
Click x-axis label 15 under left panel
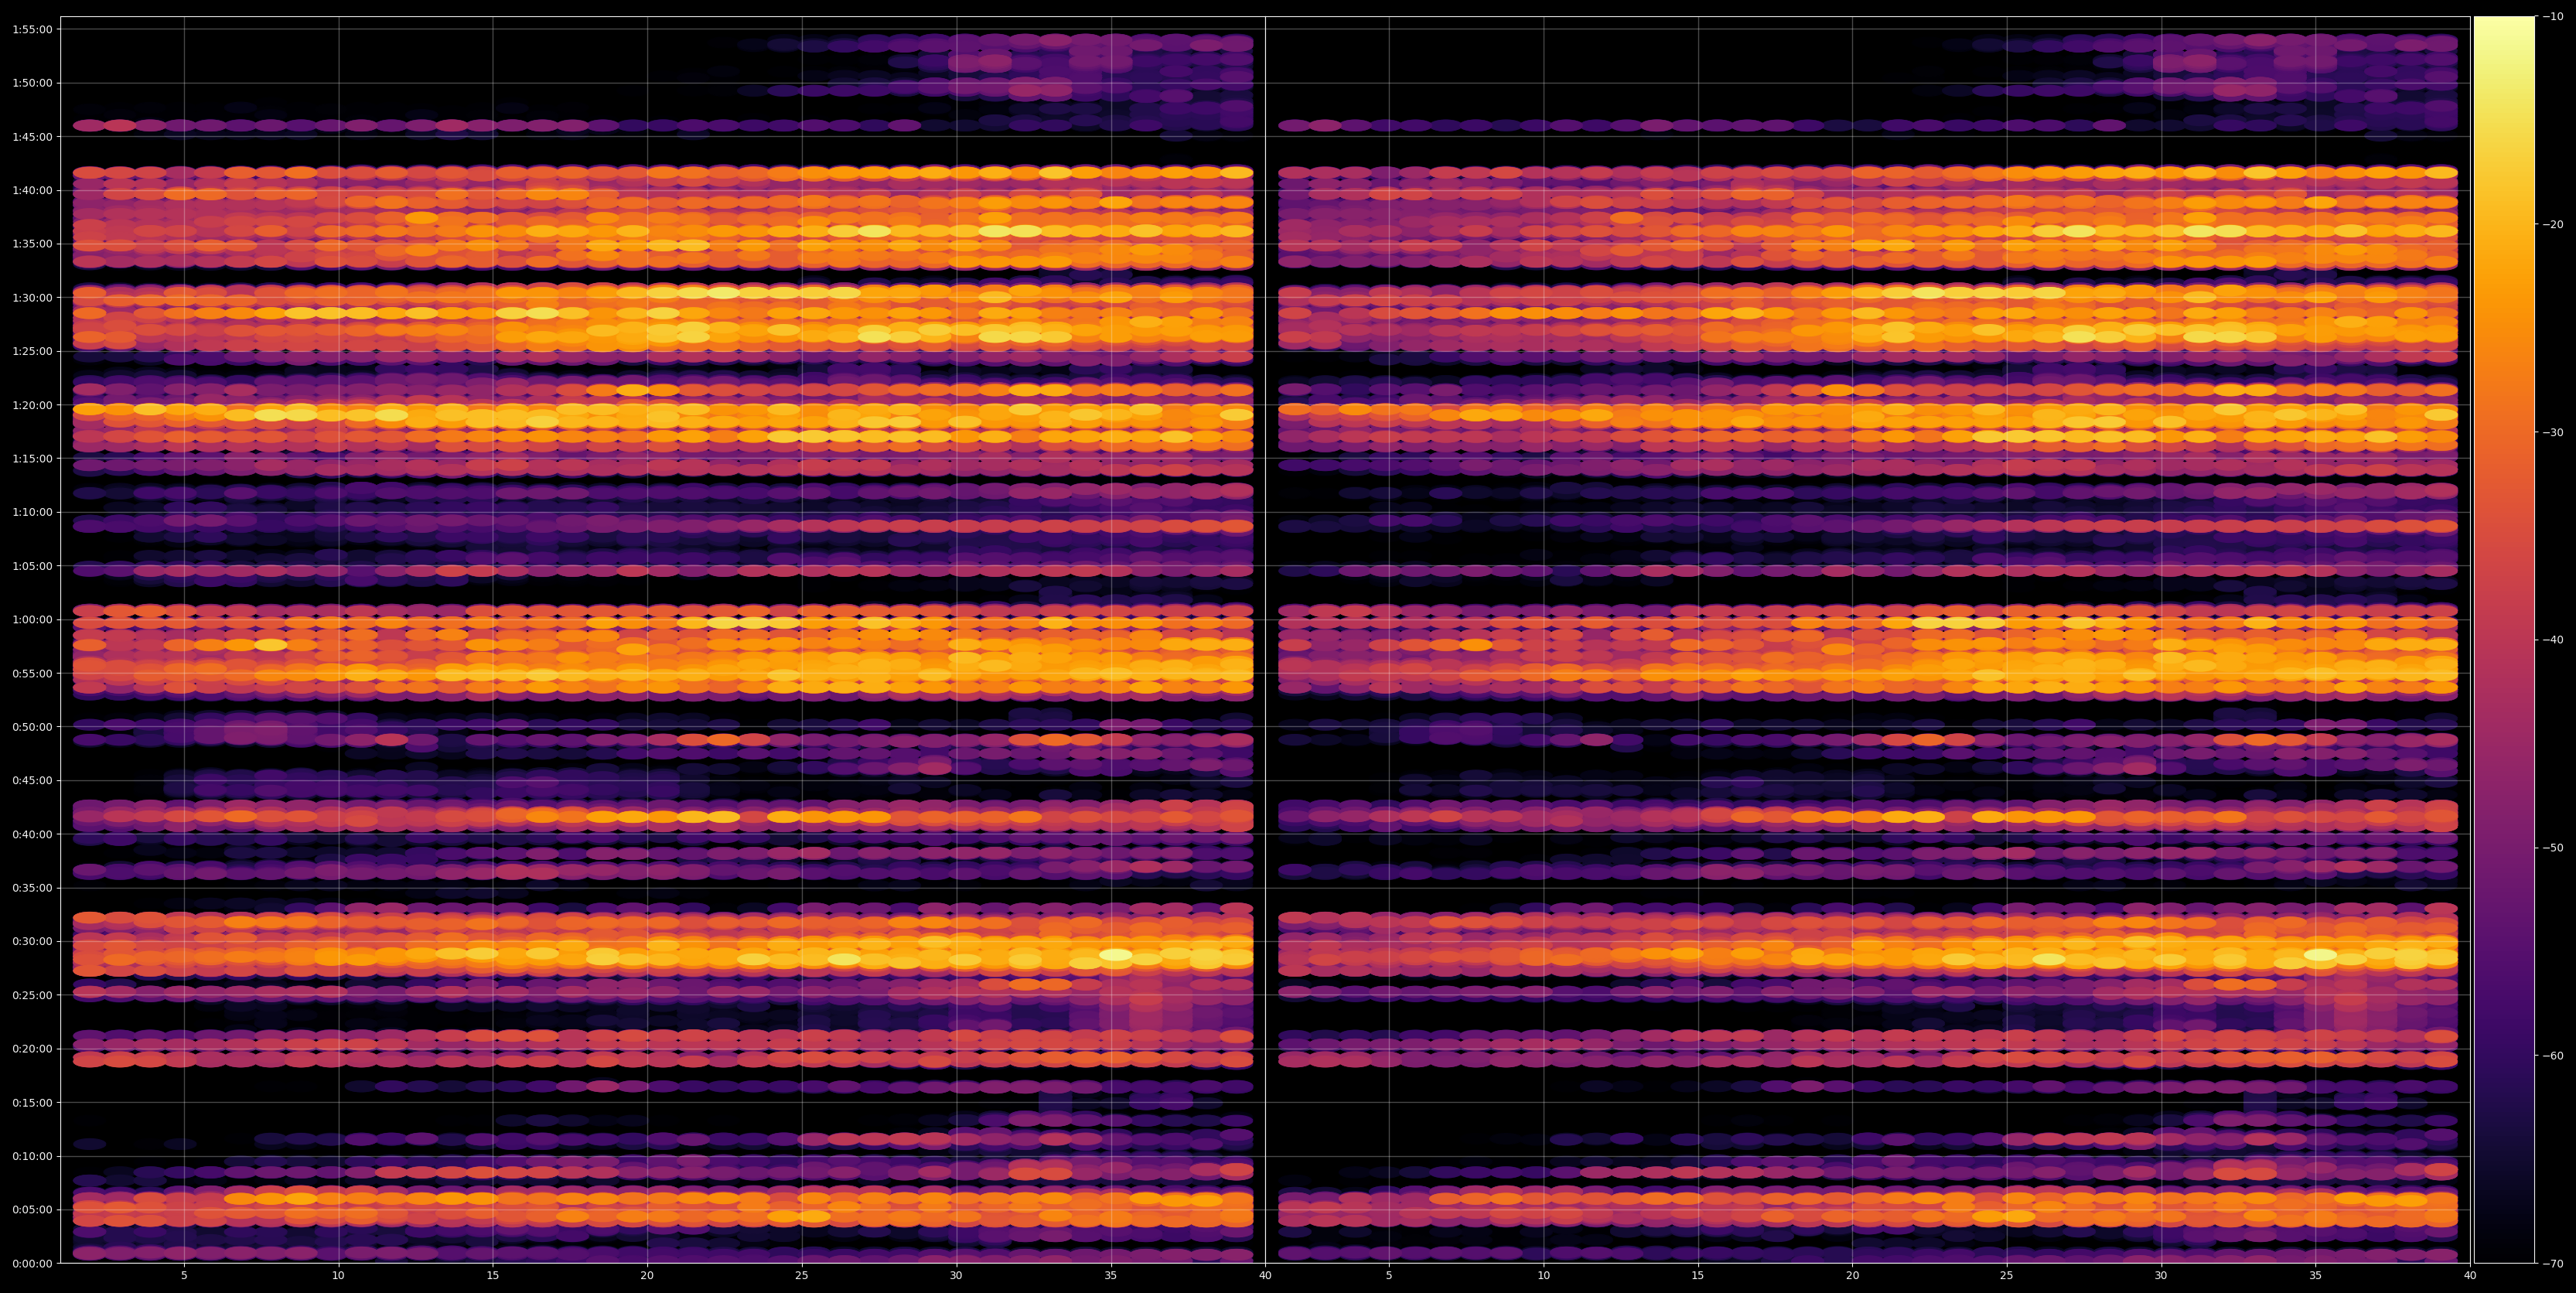click(x=493, y=1276)
